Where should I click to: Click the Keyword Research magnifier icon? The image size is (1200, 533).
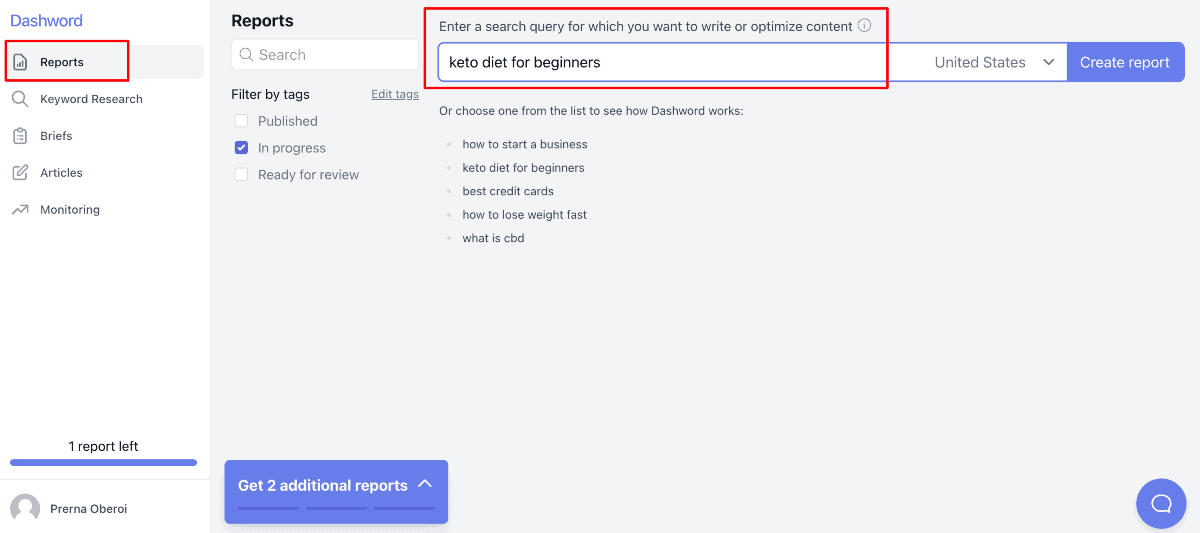pos(20,99)
